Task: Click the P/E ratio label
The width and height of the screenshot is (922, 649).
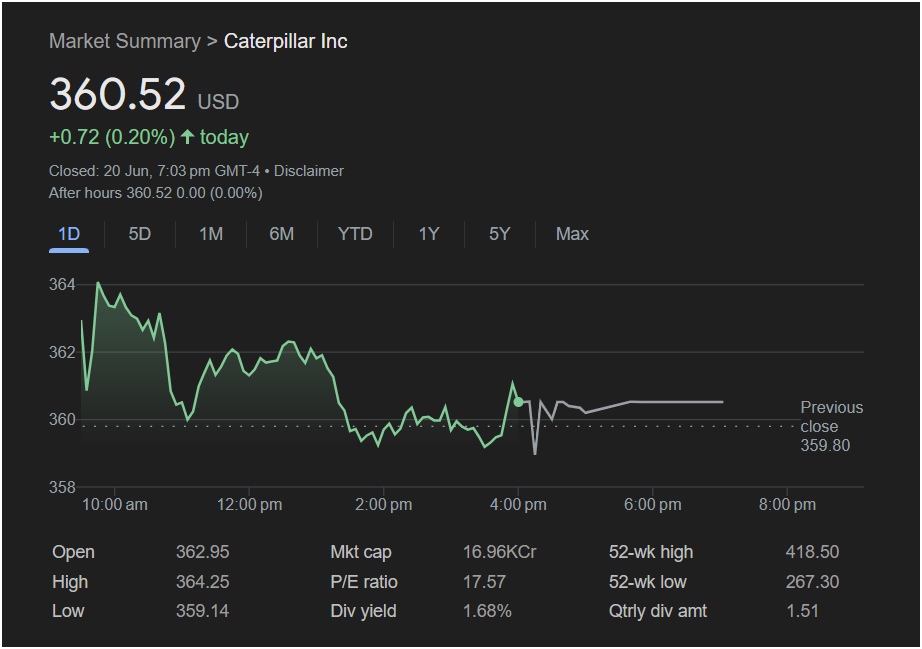Action: (x=364, y=582)
